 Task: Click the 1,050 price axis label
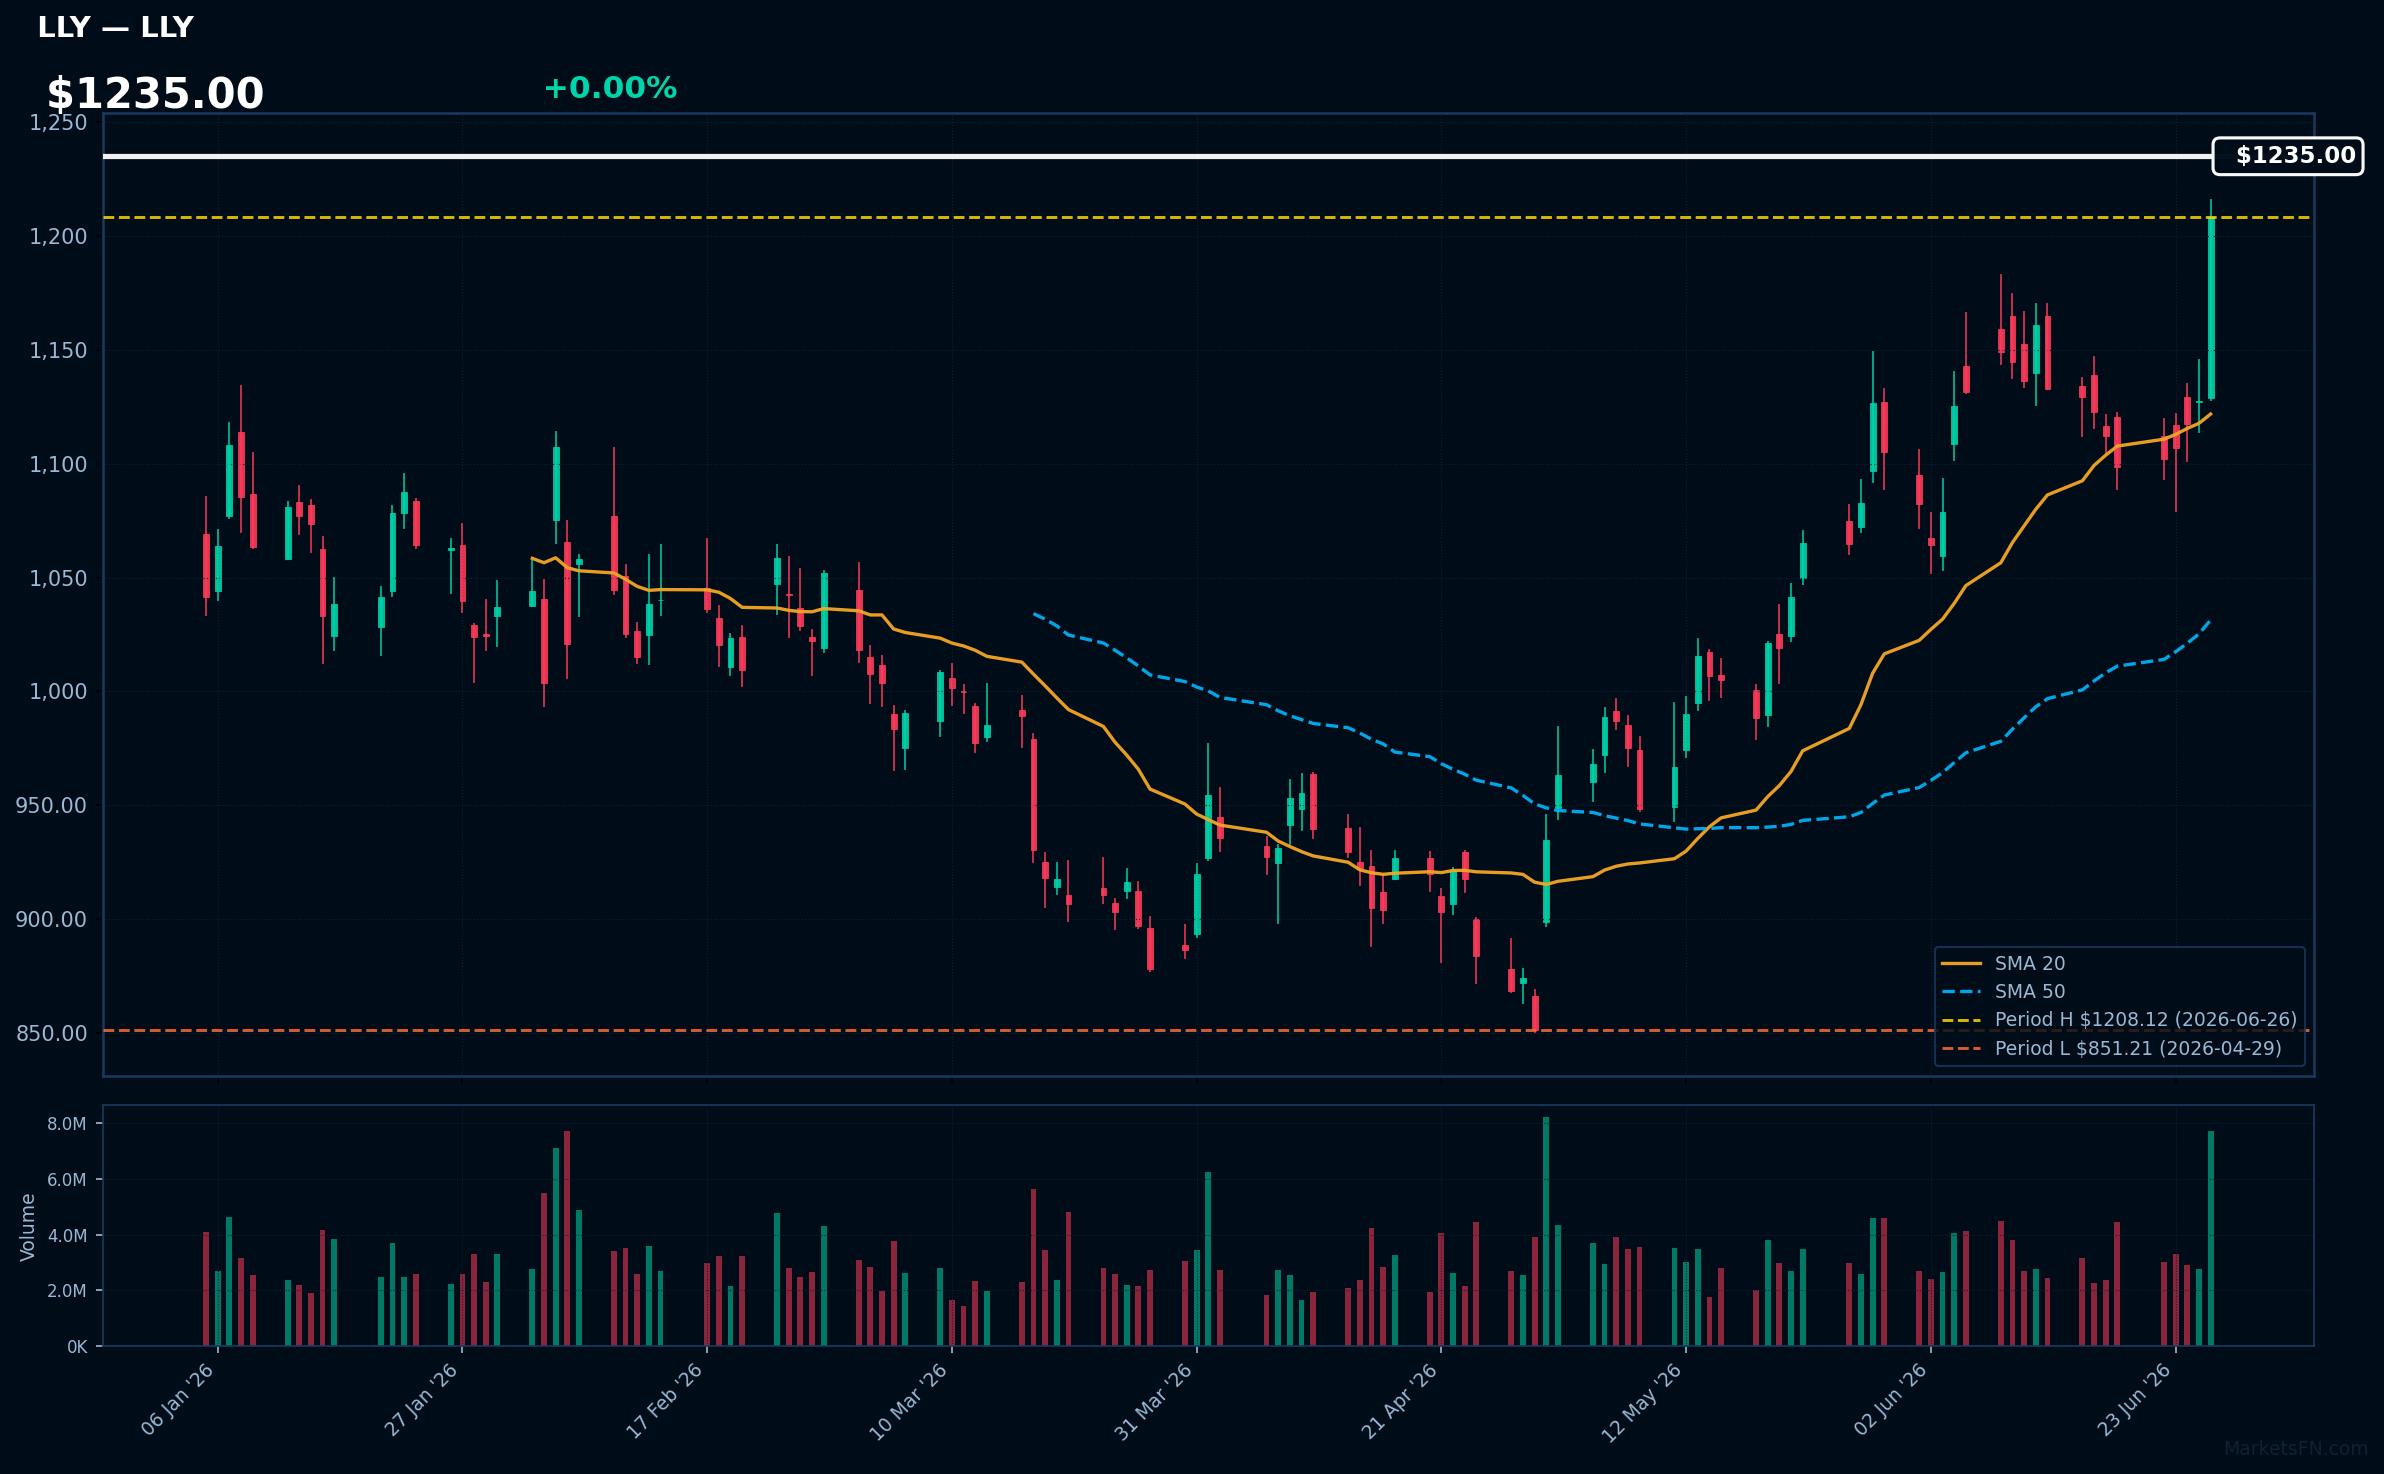coord(58,579)
